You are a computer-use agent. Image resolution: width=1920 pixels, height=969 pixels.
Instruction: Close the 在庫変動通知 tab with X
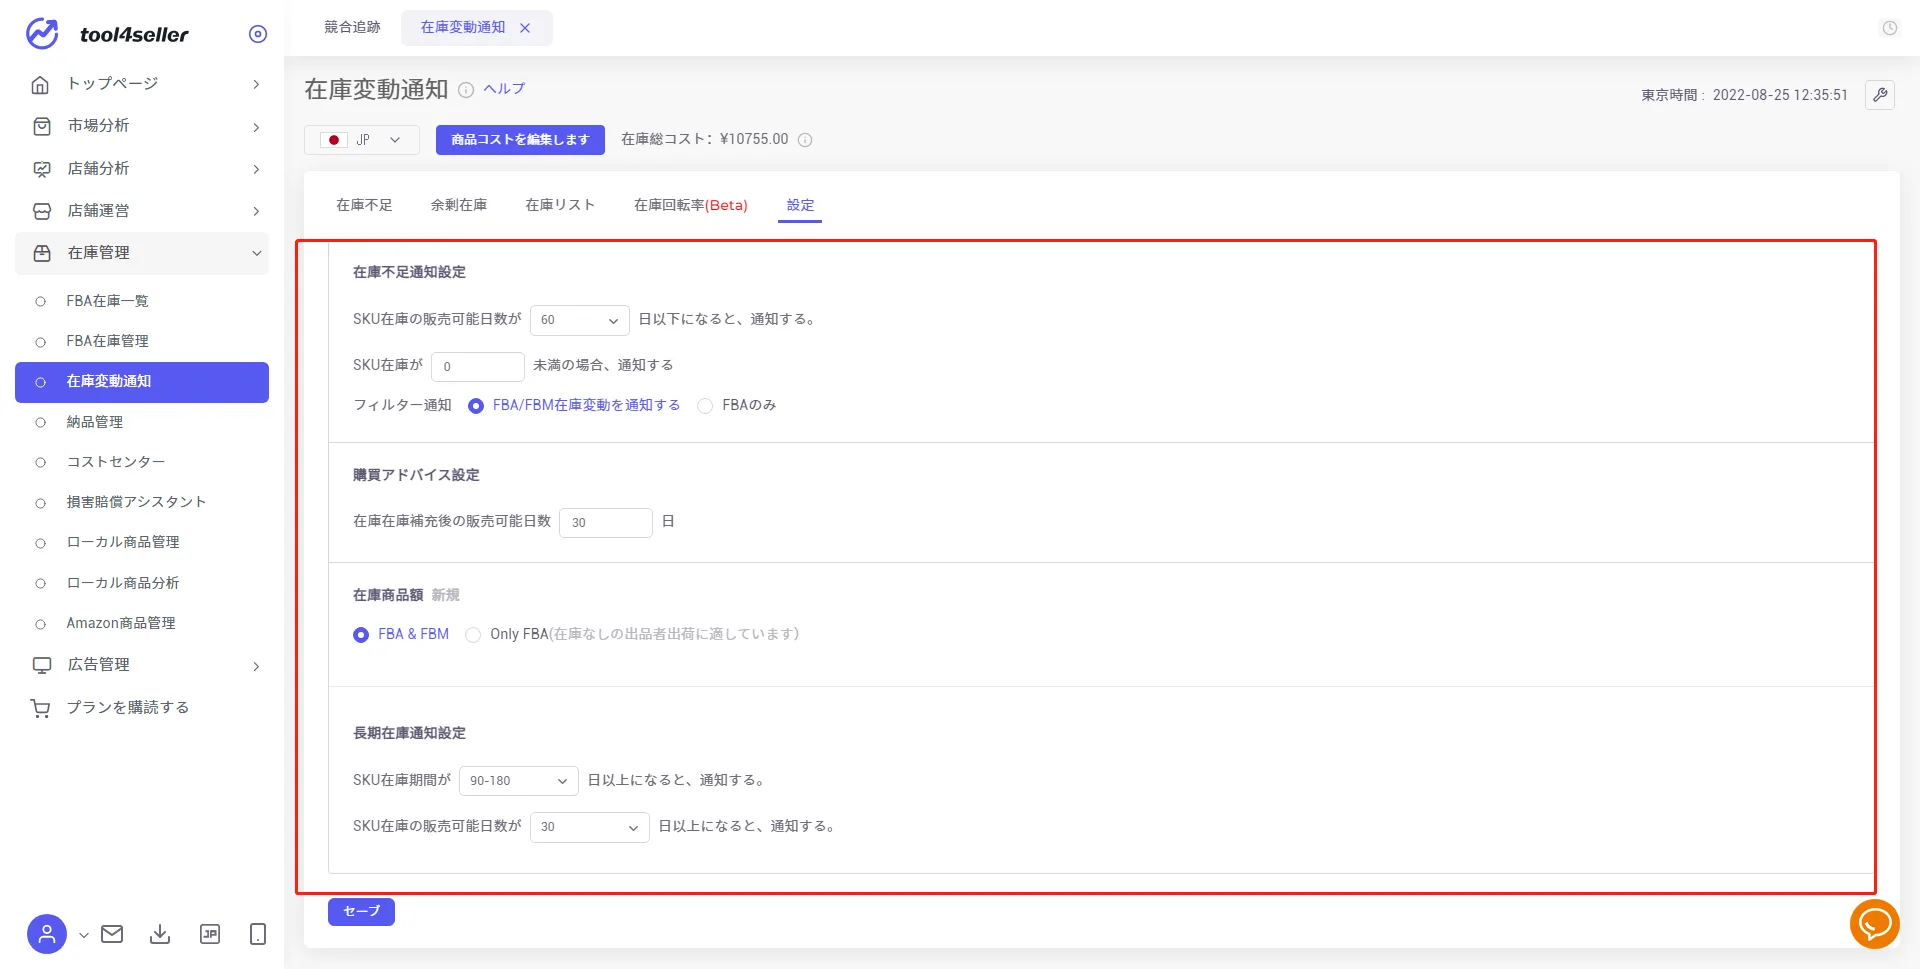525,28
